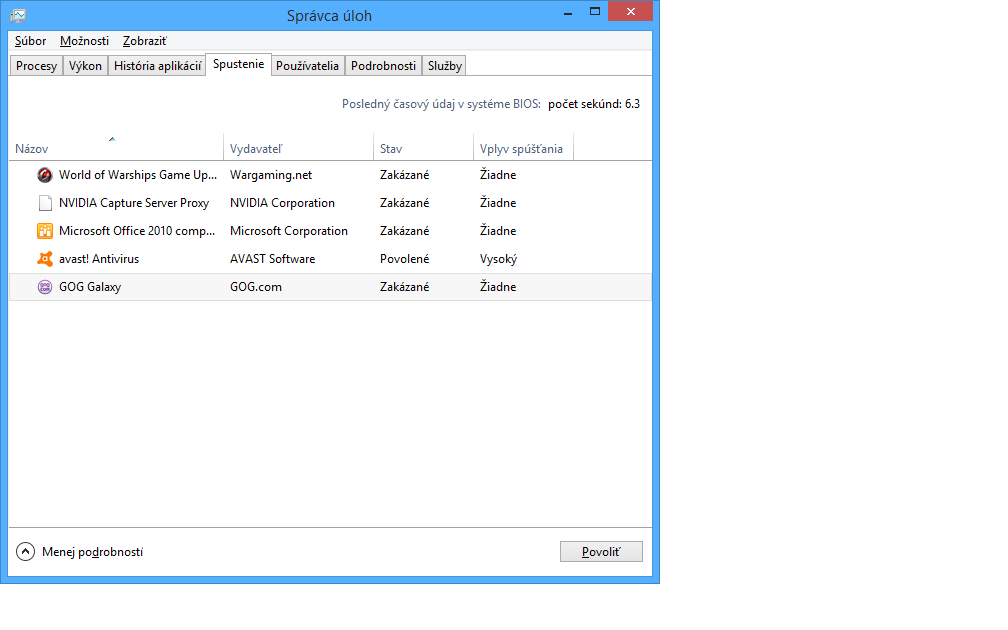
Task: Click the NVIDIA Capture Server Proxy file icon
Action: tap(45, 203)
